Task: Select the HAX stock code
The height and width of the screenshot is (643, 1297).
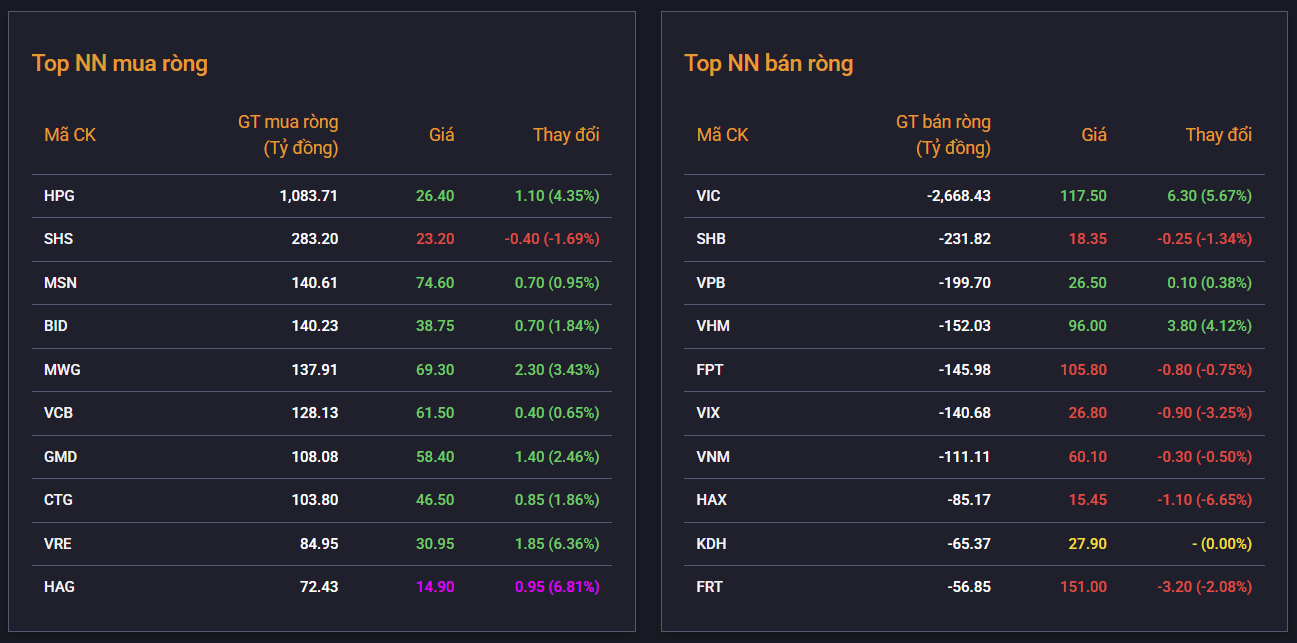Action: (x=712, y=500)
